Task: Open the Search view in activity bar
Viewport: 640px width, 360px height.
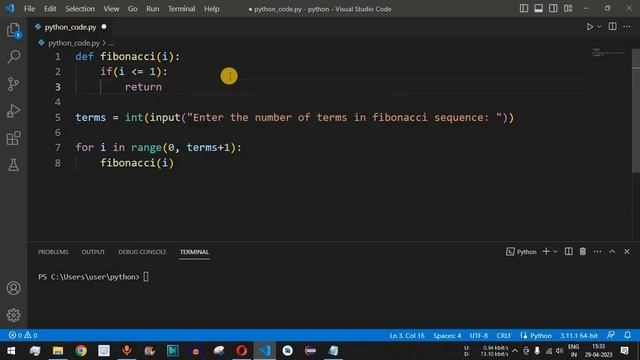Action: pos(13,57)
